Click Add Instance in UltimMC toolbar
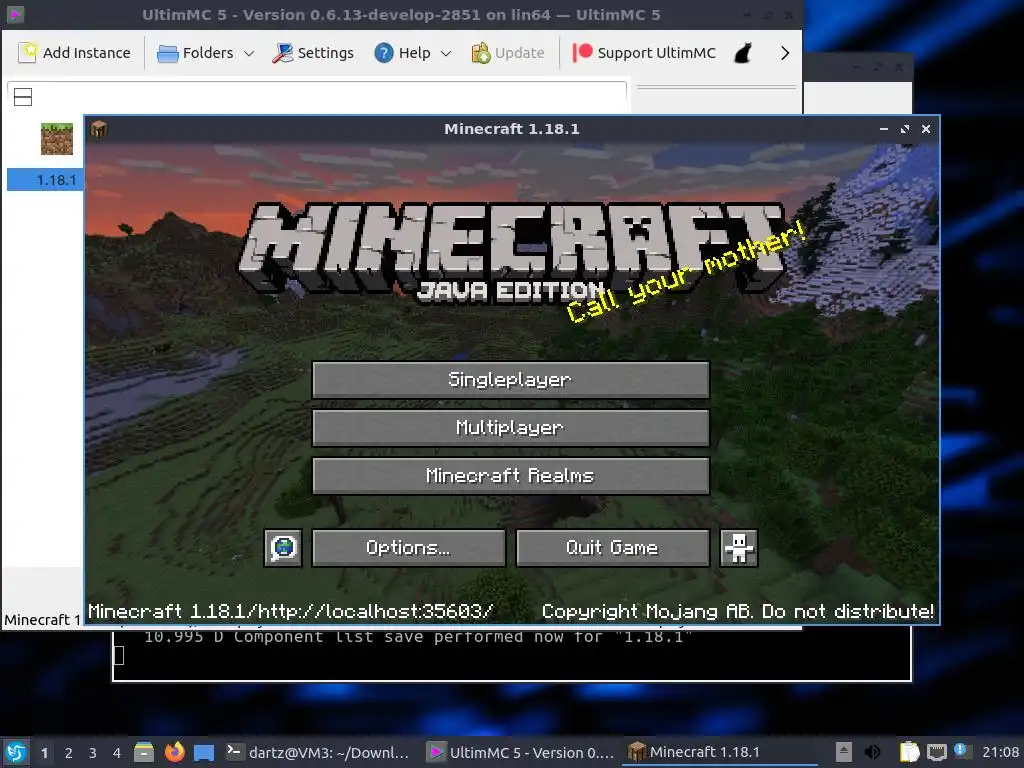 tap(74, 53)
